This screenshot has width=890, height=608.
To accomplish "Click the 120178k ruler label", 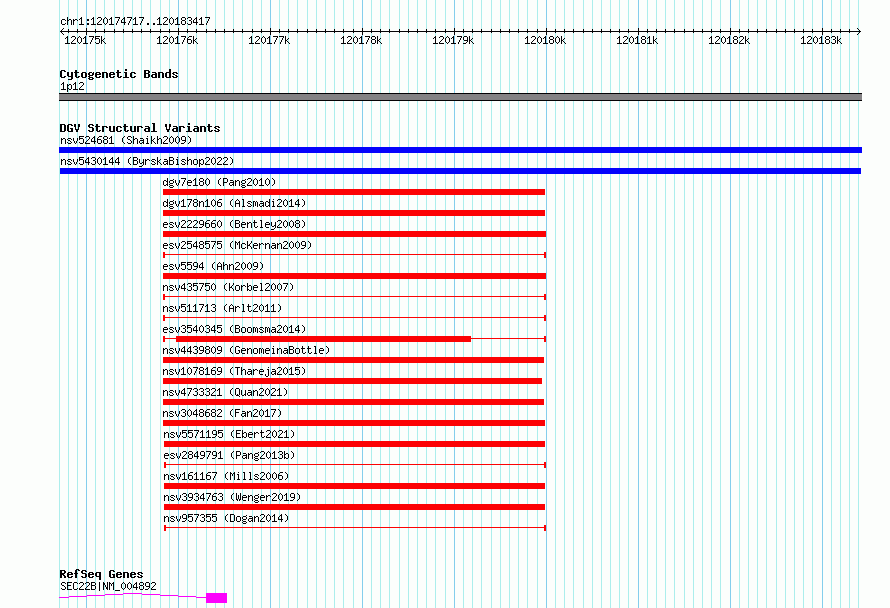I will coord(361,40).
